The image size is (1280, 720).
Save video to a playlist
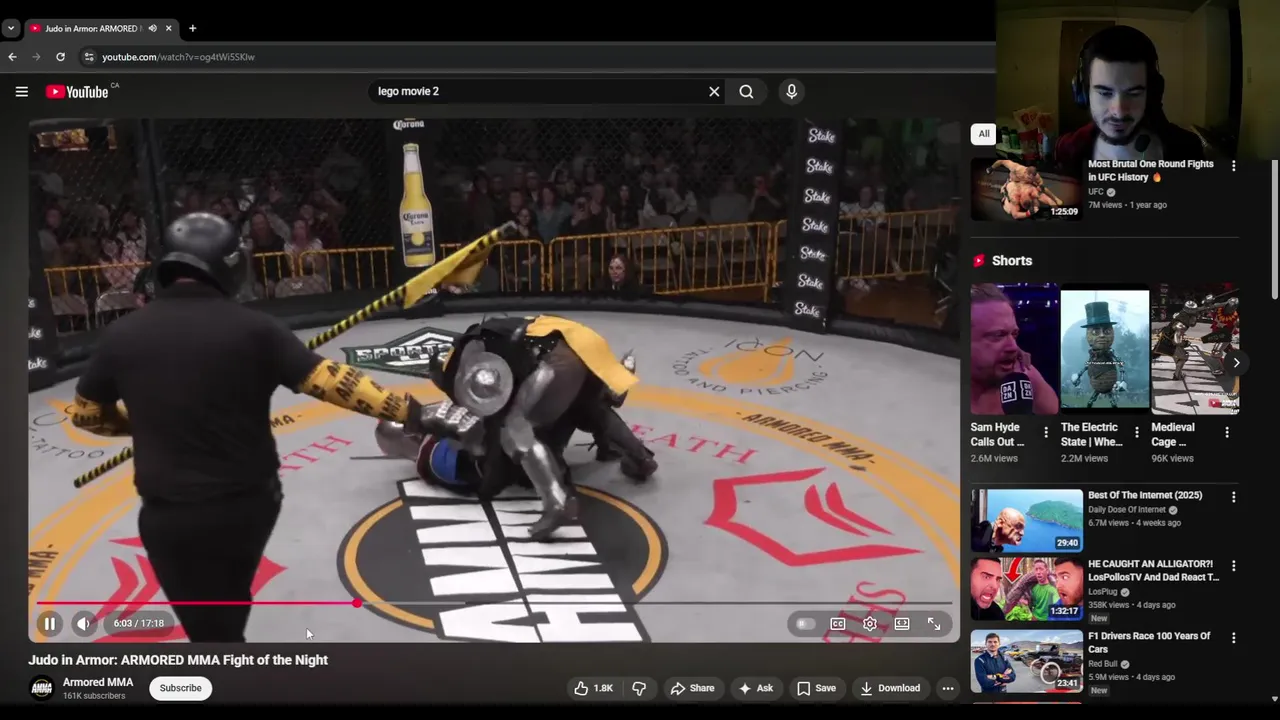click(816, 688)
